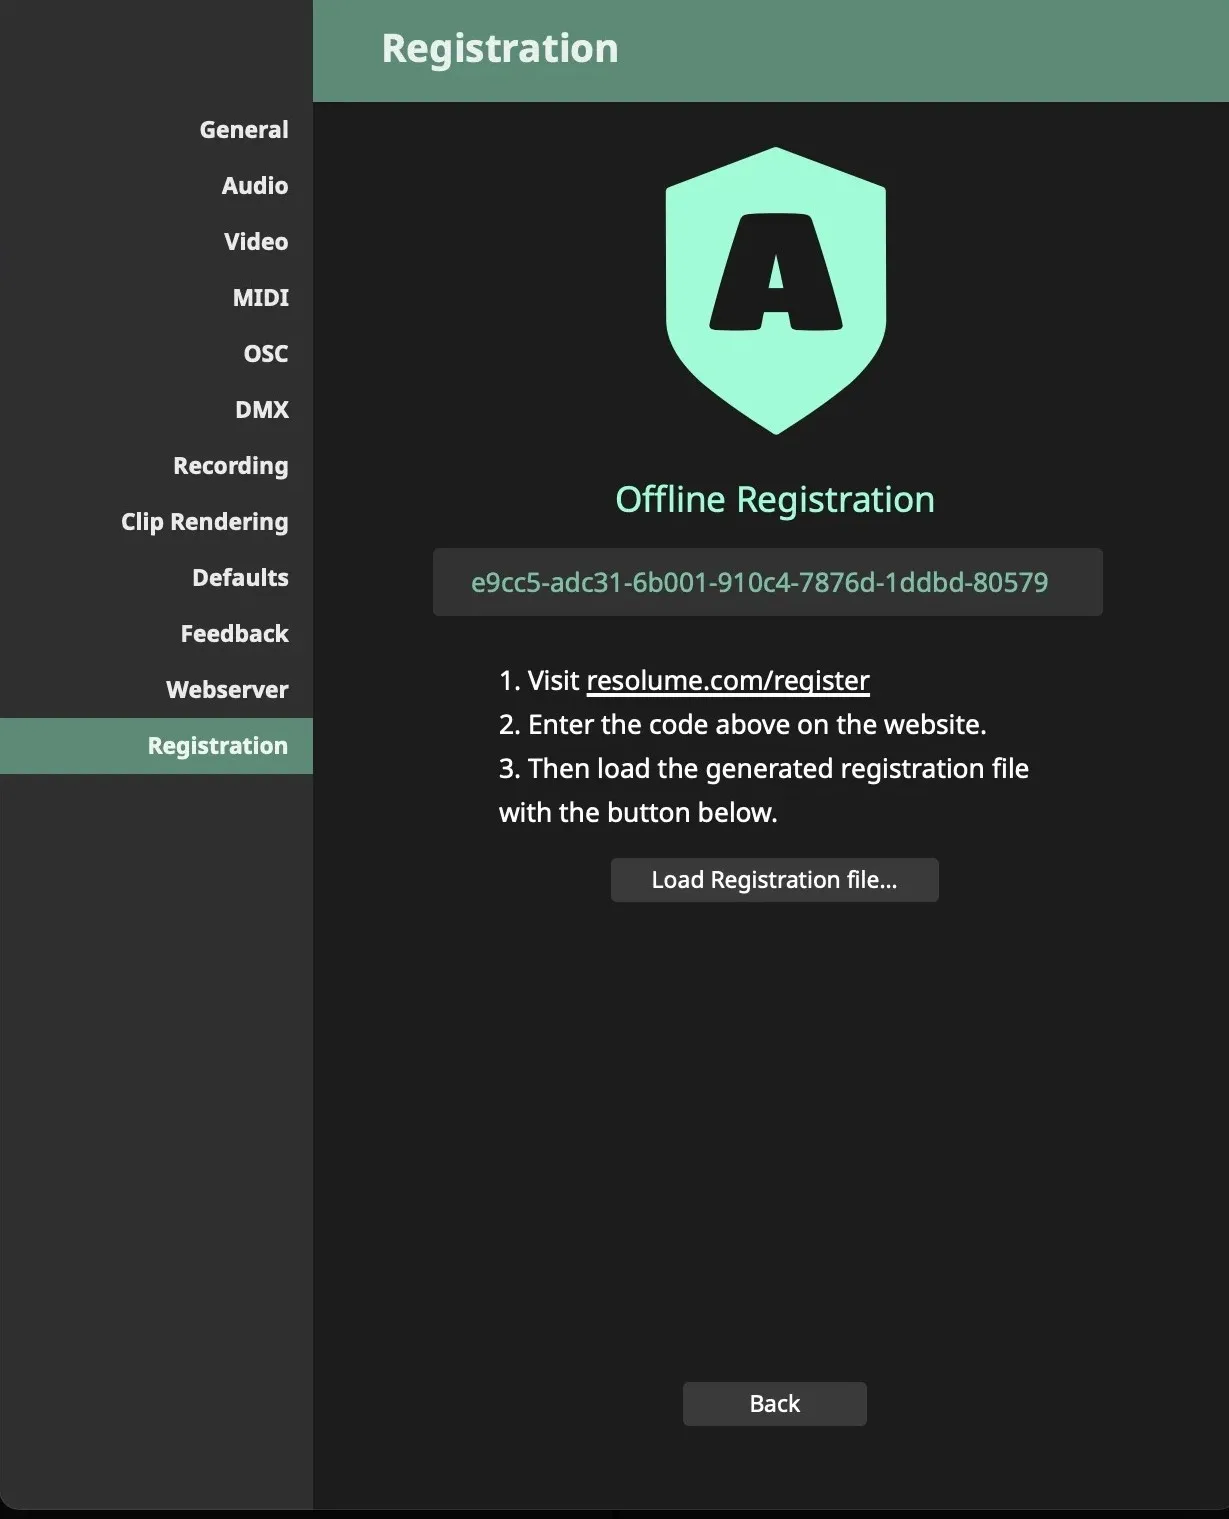The image size is (1229, 1519).
Task: Click the Back button
Action: click(775, 1404)
